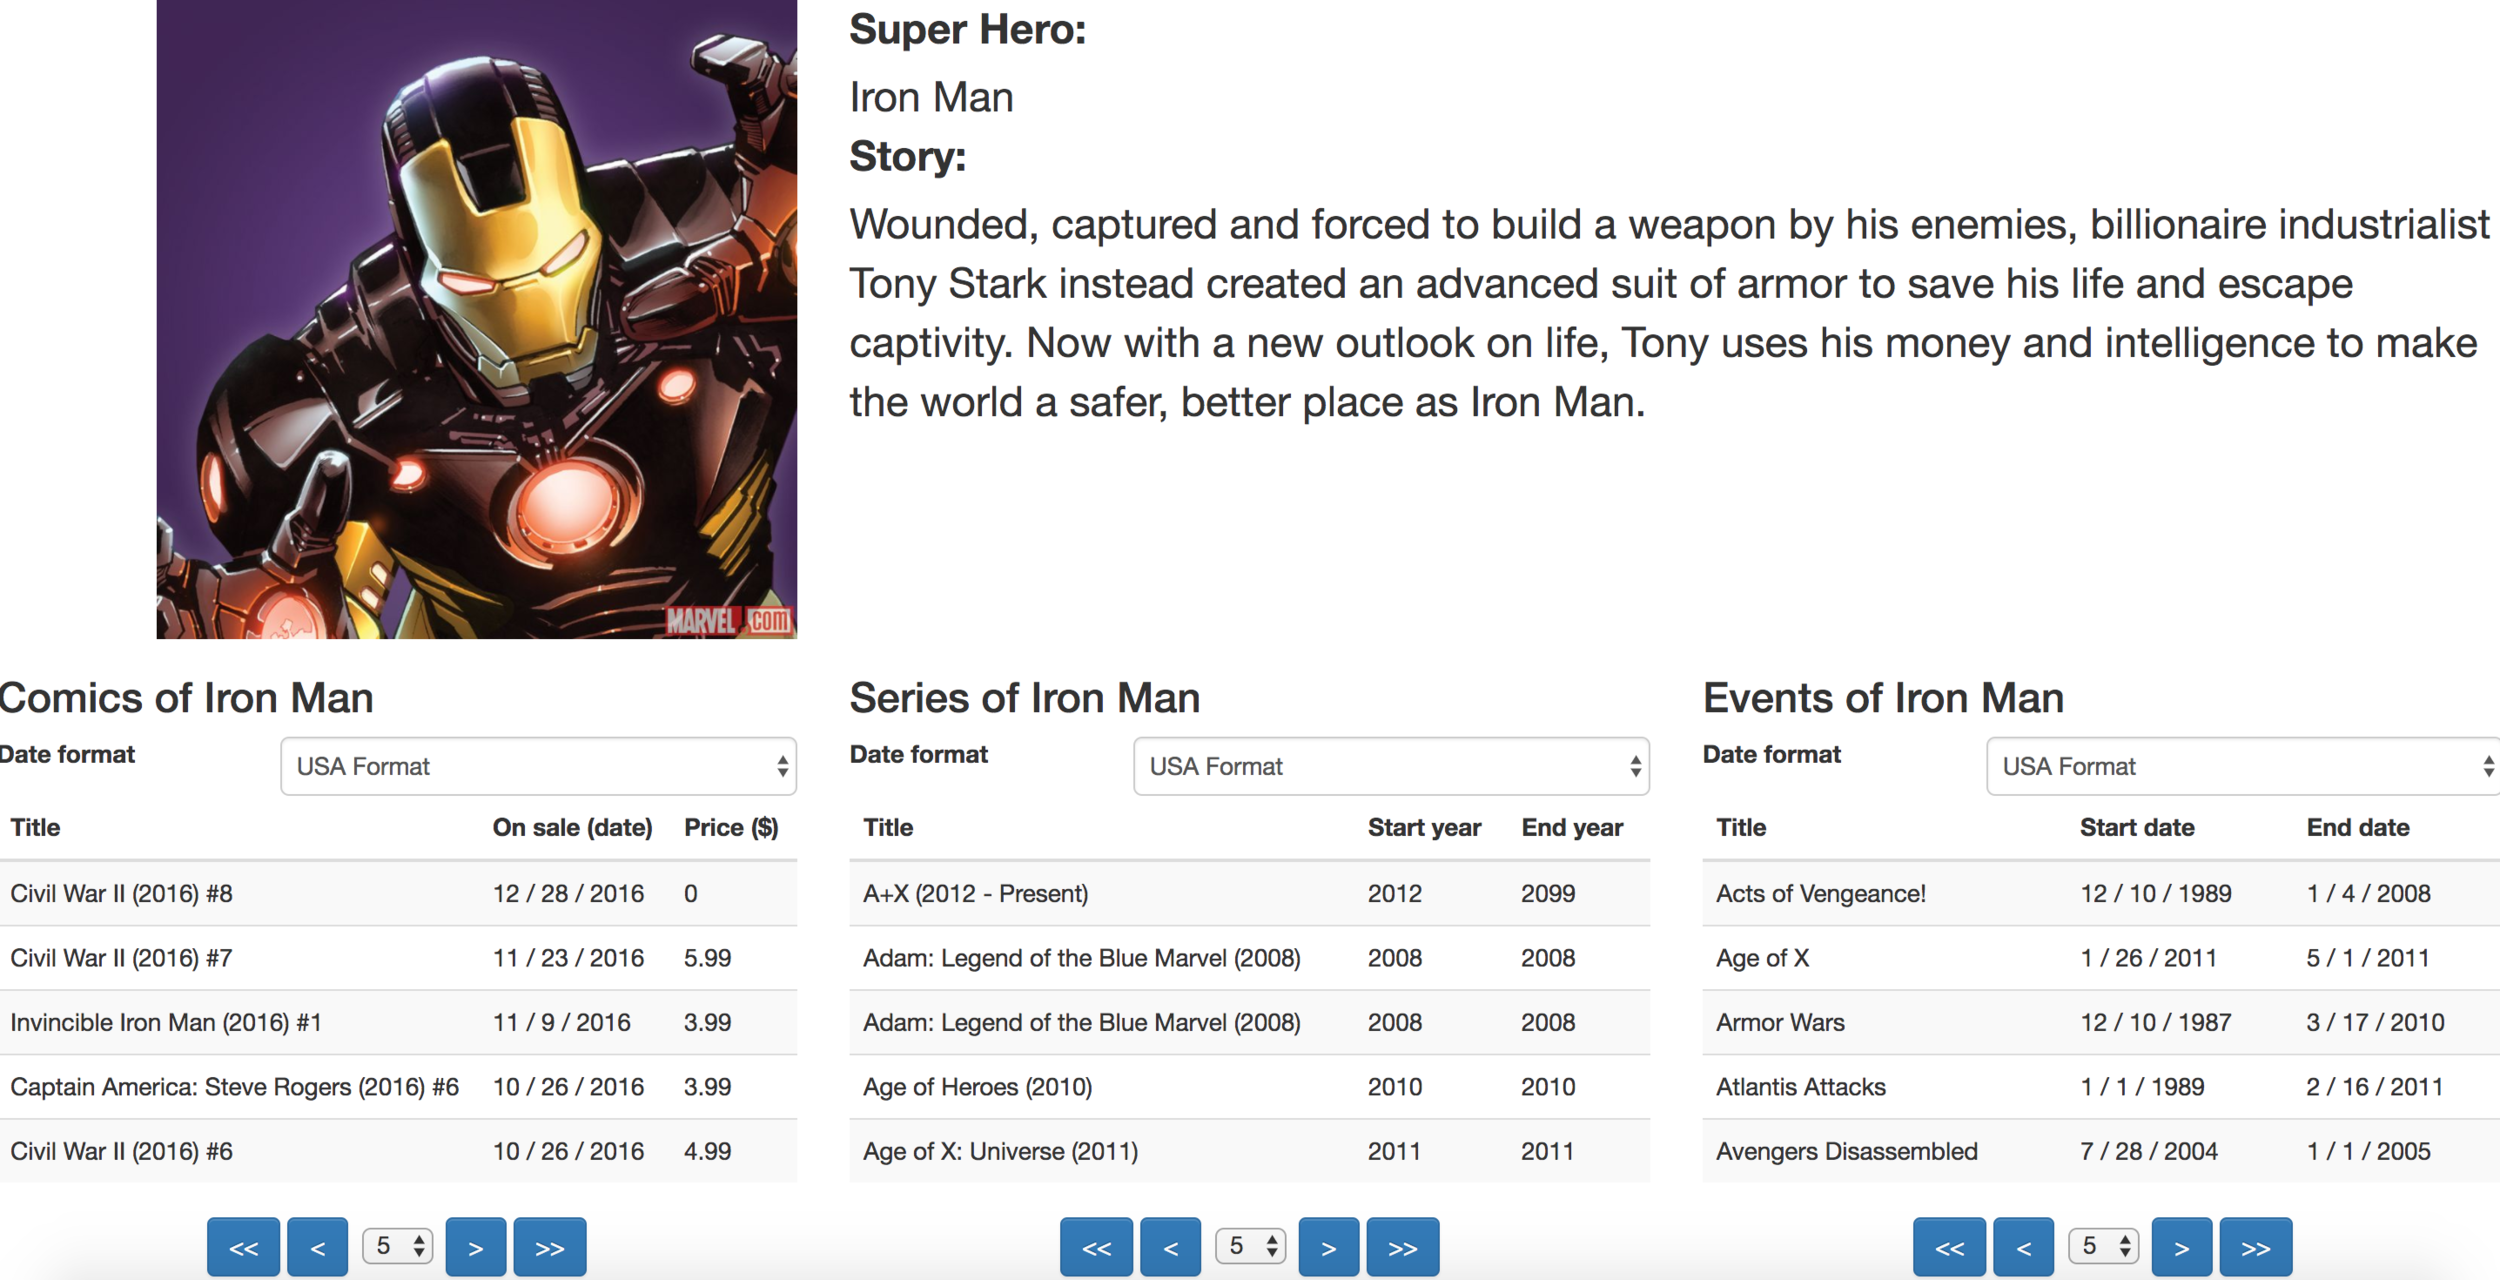2500x1280 pixels.
Task: Jump to last page of Comics table
Action: 549,1247
